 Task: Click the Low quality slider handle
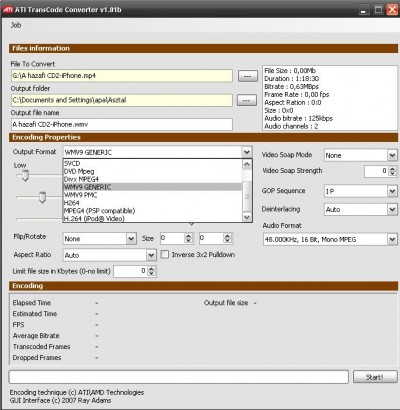(25, 175)
